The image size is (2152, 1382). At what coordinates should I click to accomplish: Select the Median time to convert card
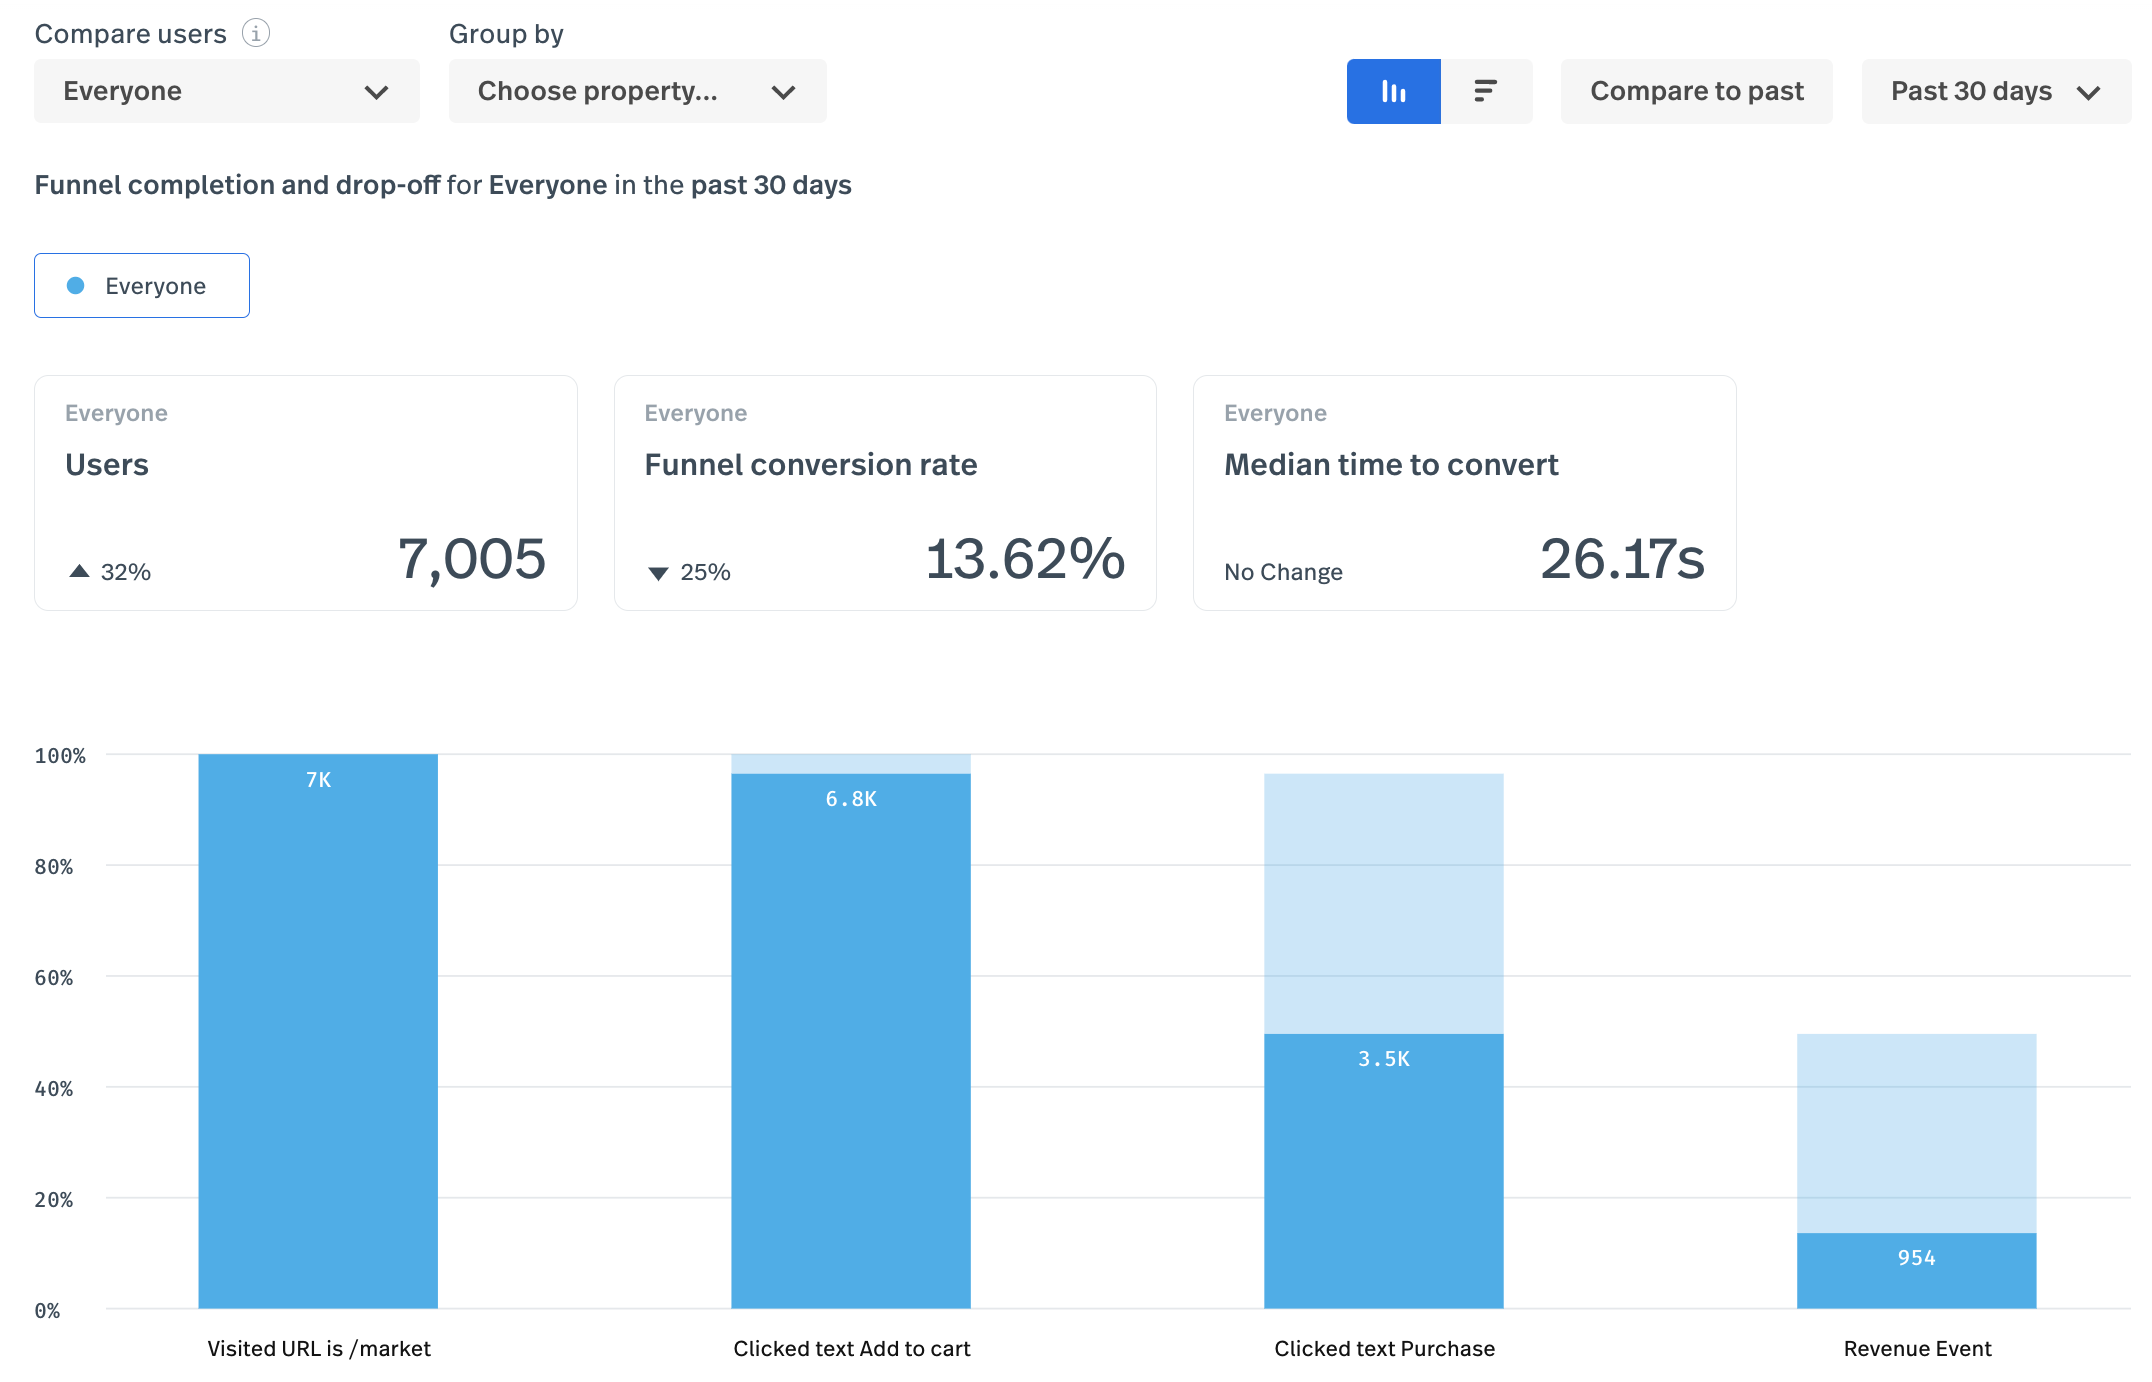tap(1464, 493)
